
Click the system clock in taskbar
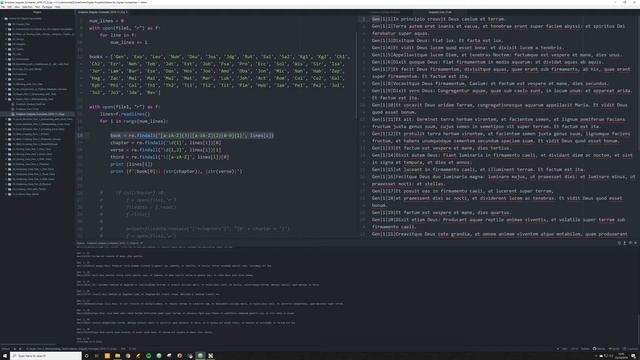coord(622,356)
